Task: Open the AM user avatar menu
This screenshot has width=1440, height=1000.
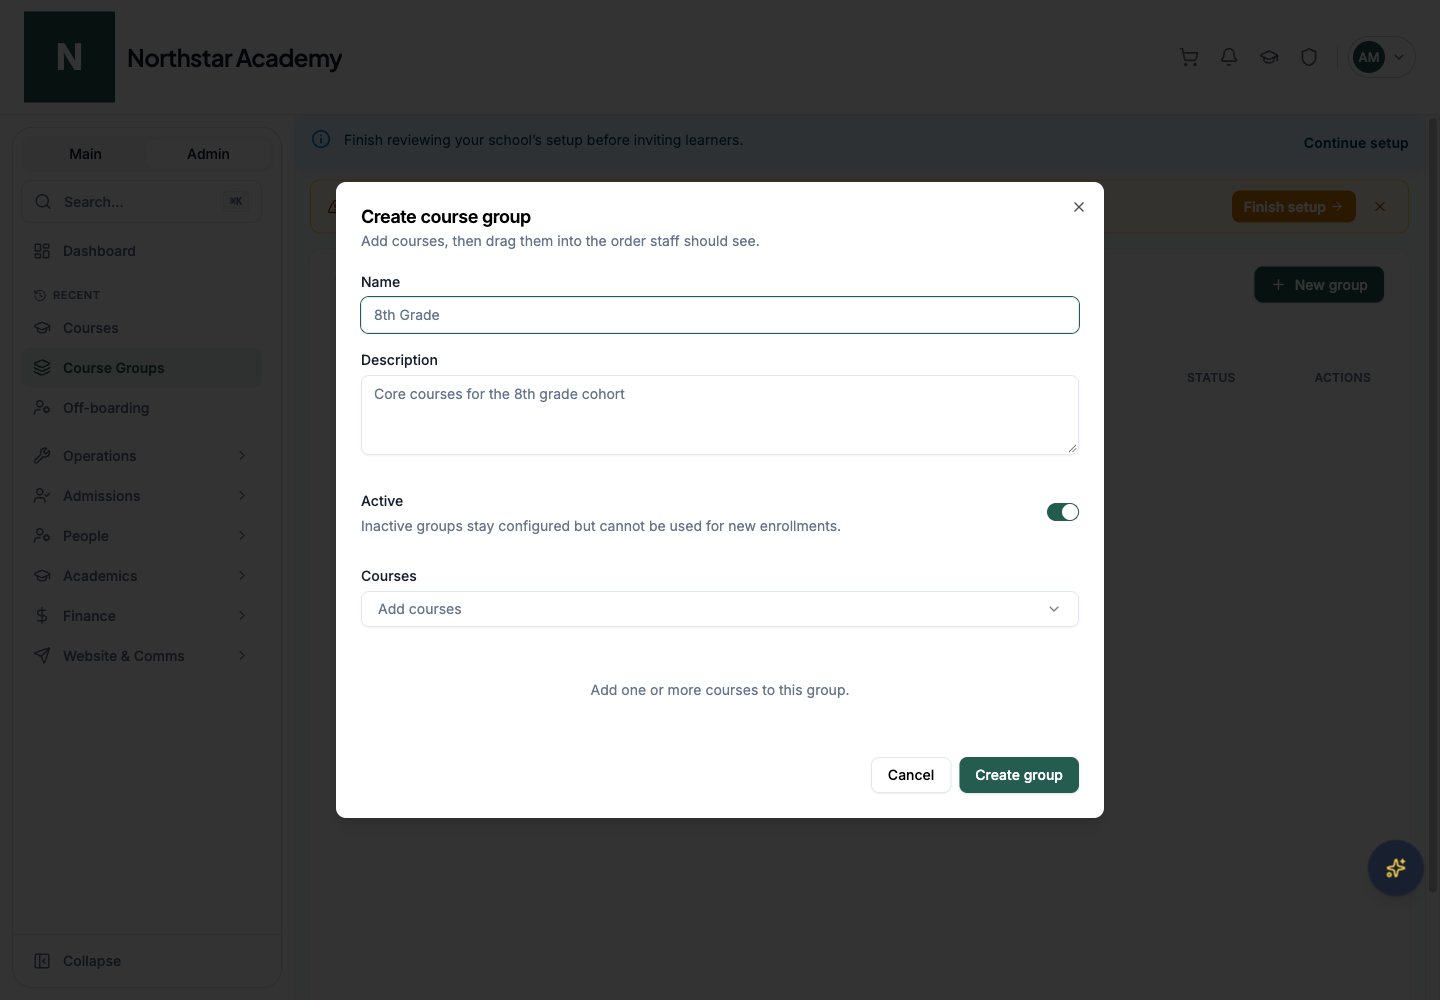Action: click(1382, 57)
